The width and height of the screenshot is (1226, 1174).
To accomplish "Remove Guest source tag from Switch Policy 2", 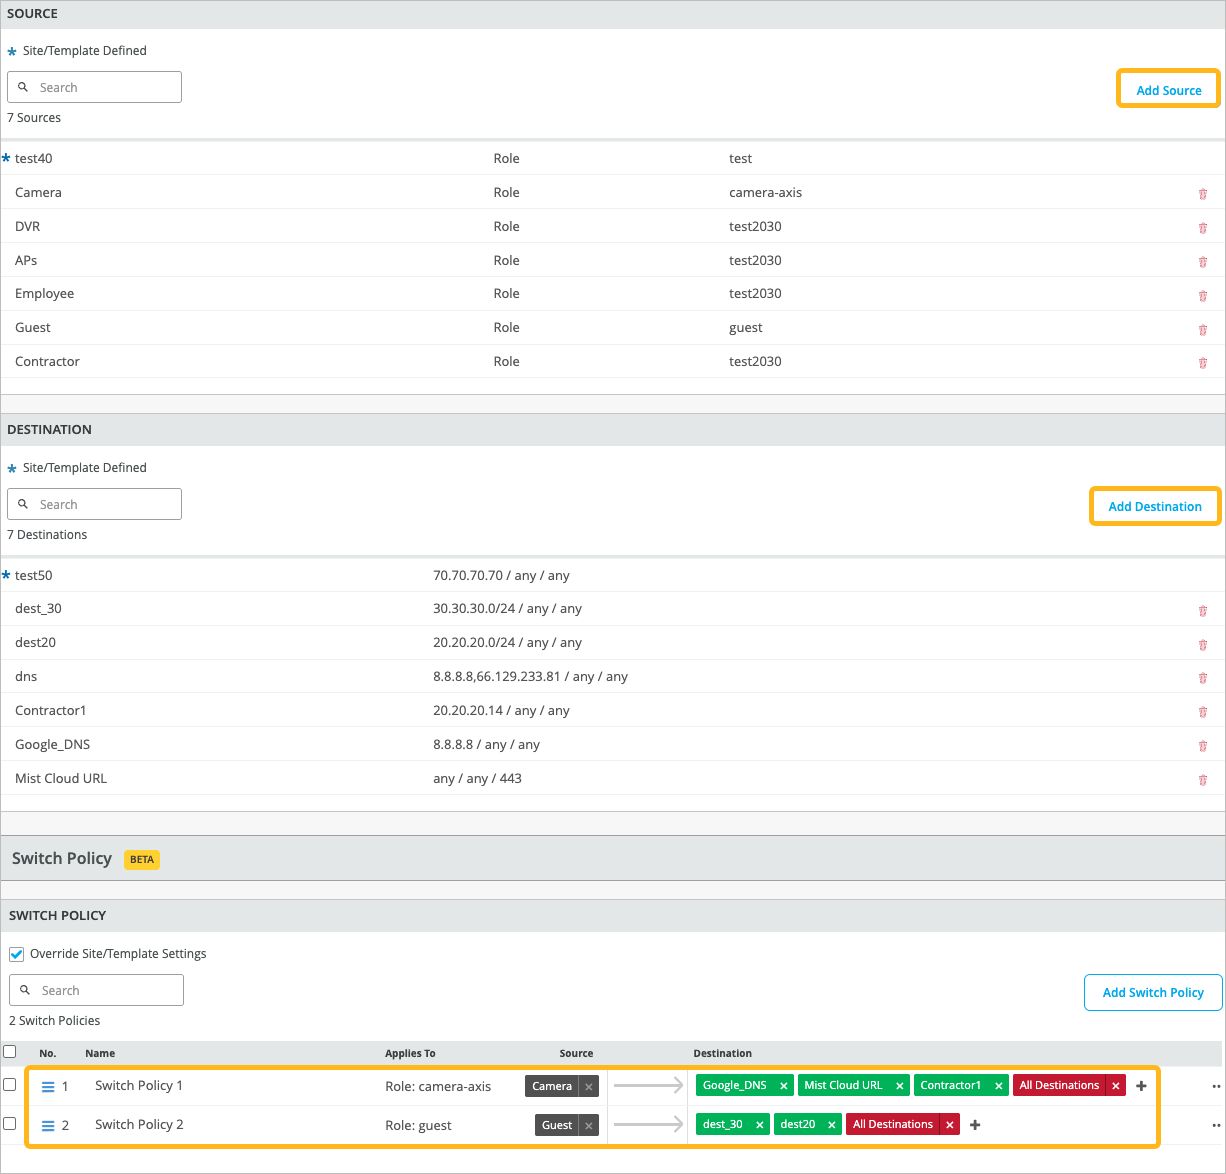I will click(589, 1126).
